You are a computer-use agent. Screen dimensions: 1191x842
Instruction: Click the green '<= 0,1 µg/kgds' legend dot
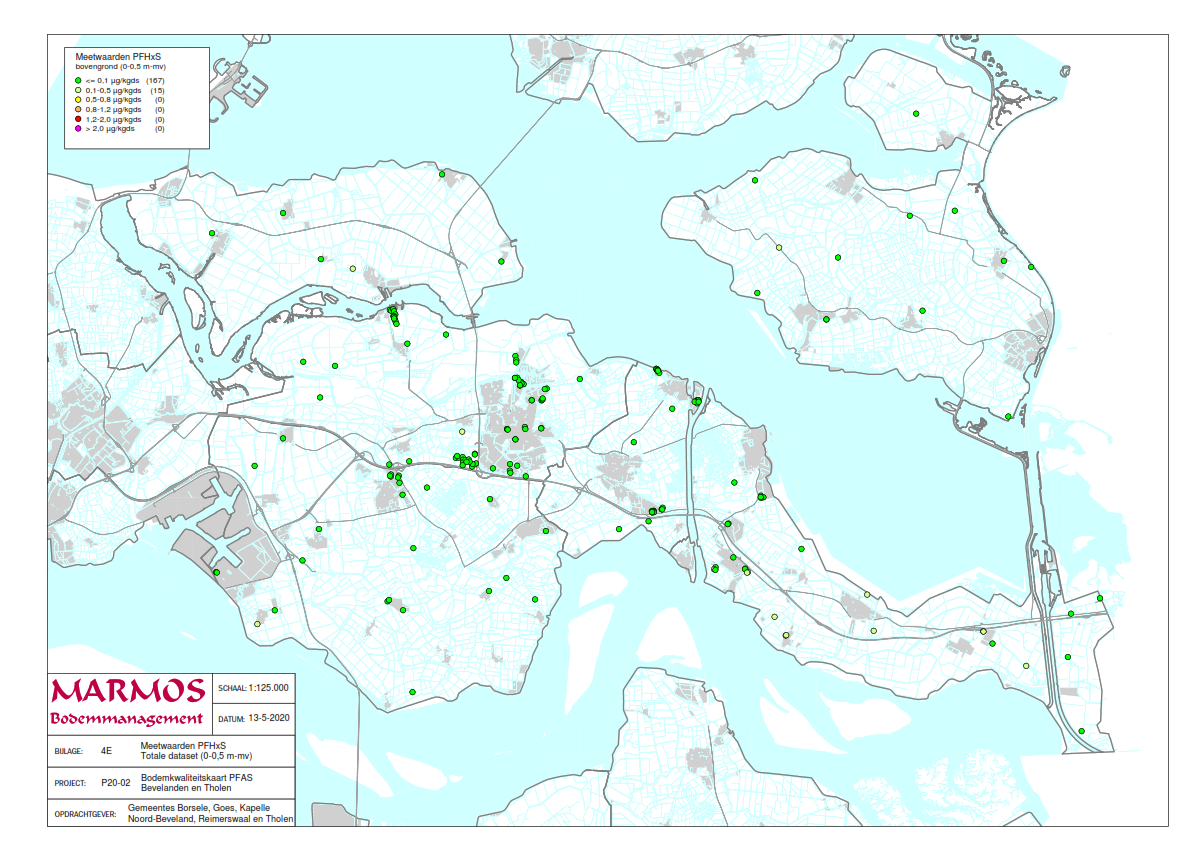pos(77,79)
